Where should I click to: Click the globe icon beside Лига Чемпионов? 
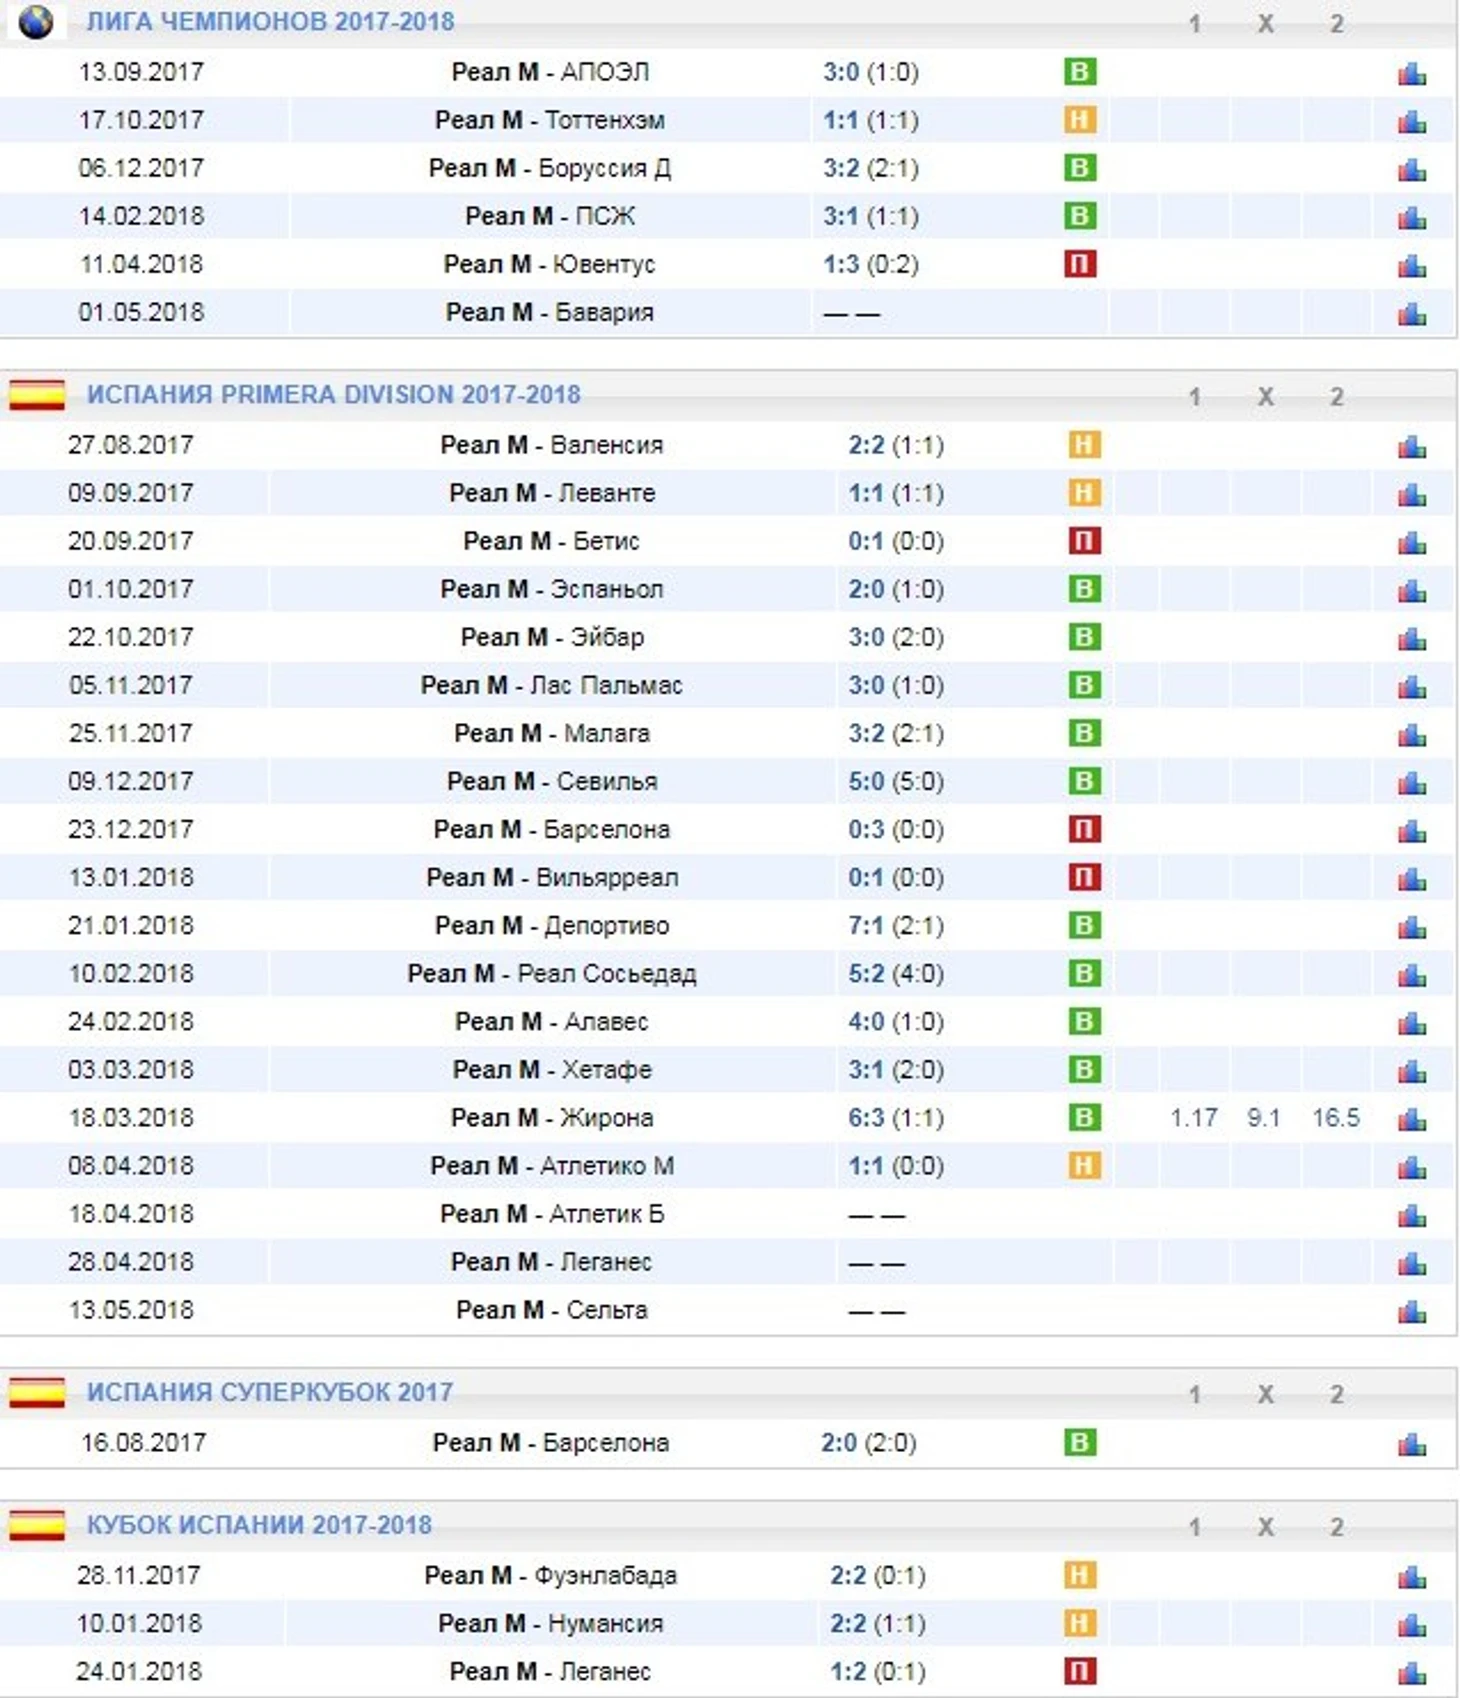coord(36,21)
